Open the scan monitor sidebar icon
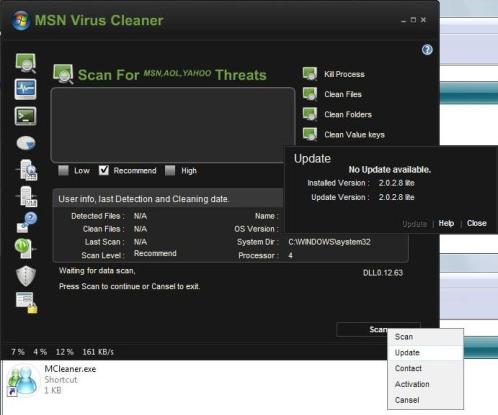 point(26,63)
